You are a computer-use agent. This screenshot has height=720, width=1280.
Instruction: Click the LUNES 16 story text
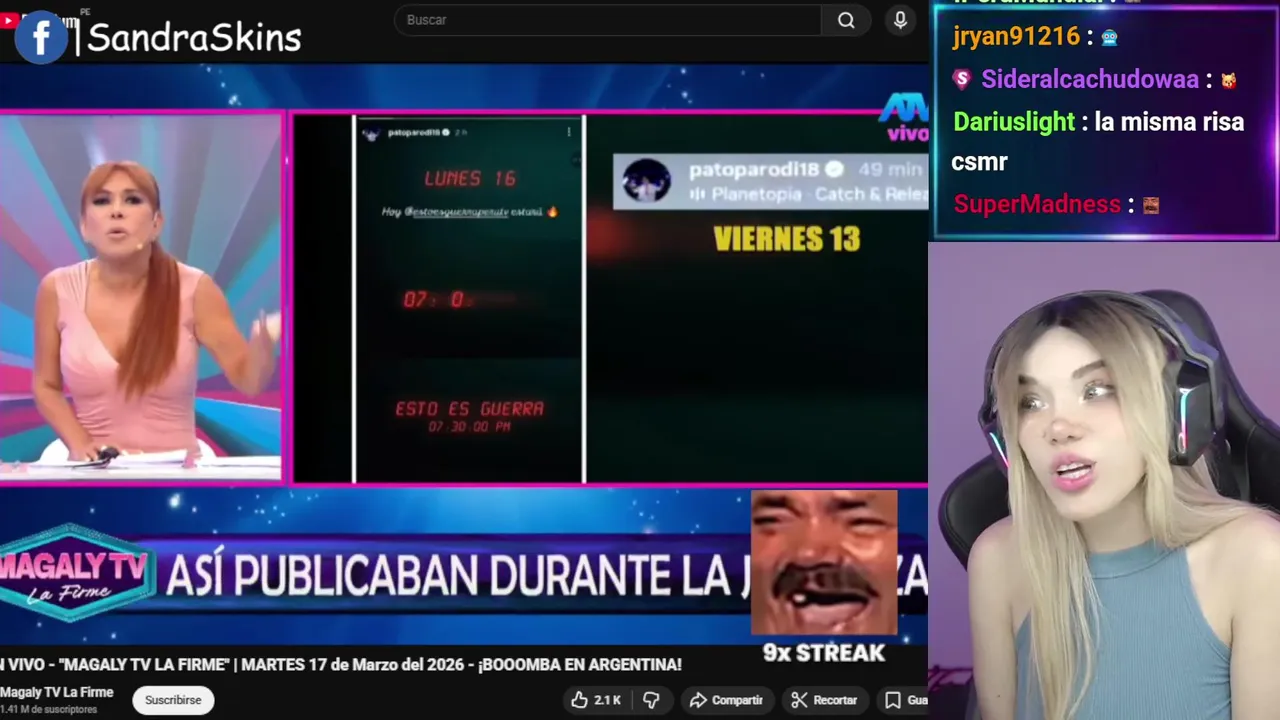coord(470,179)
